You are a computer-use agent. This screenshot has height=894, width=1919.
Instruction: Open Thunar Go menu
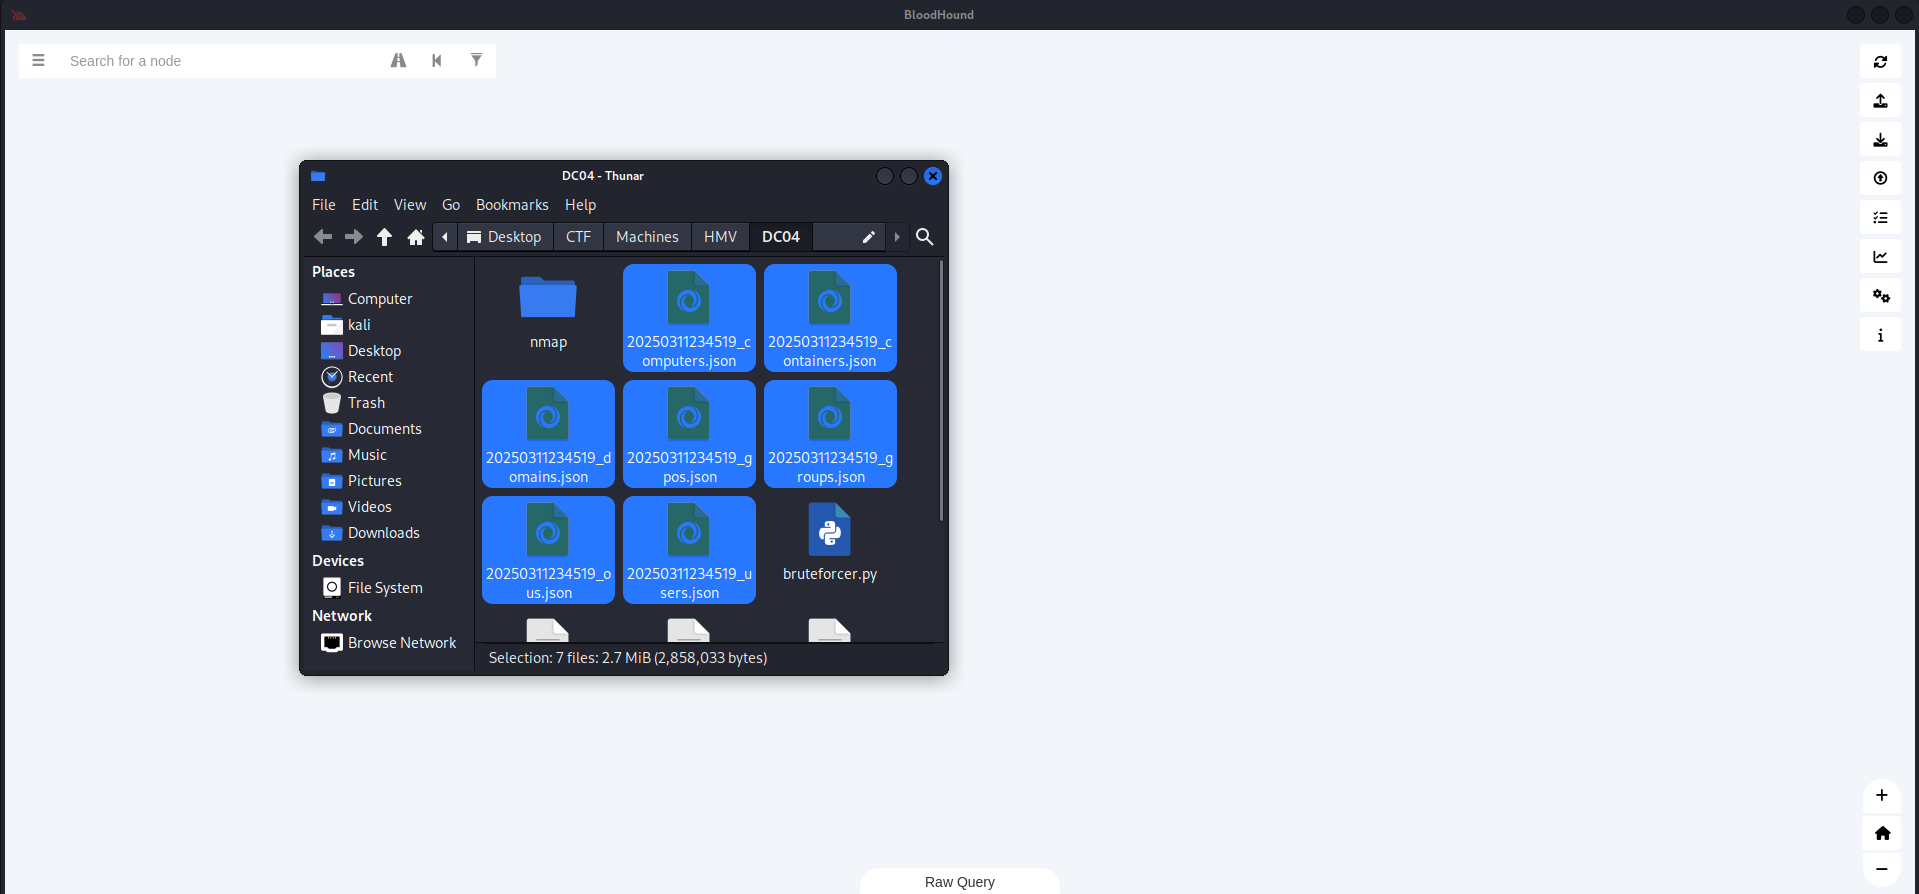[451, 204]
